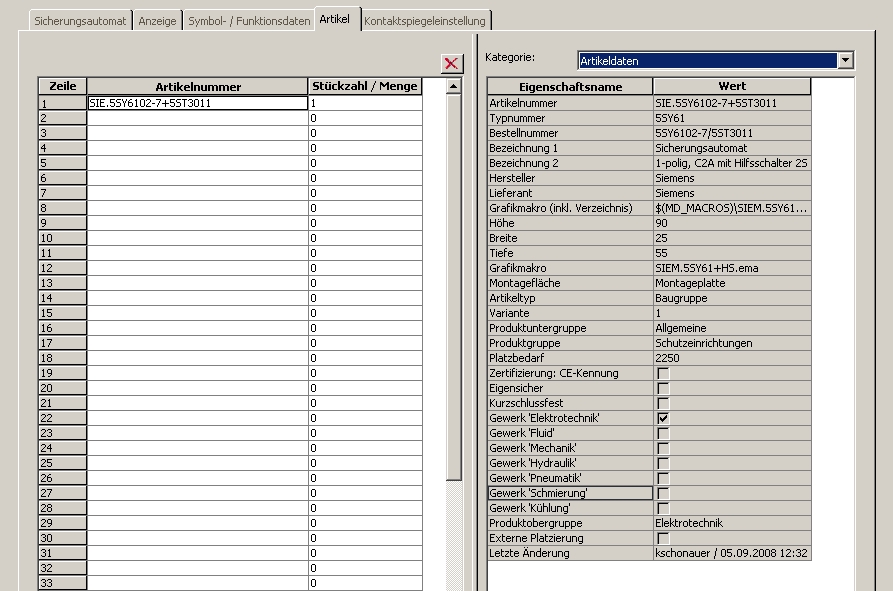Click the Artikelnummer column header

click(198, 87)
